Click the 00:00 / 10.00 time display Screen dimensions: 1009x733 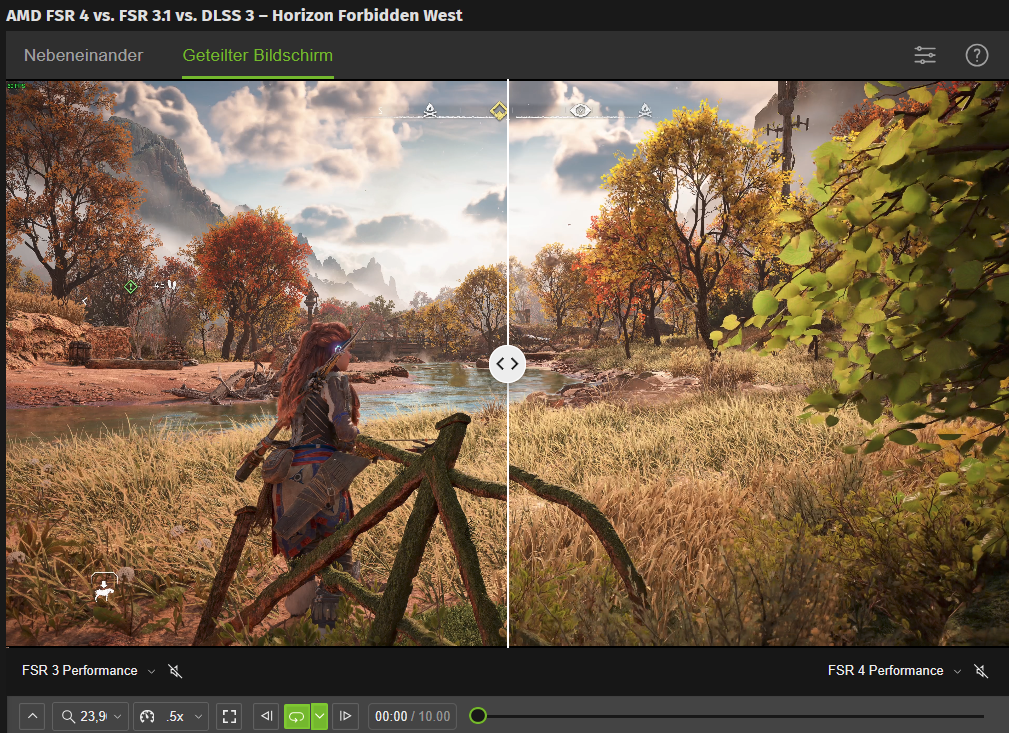[x=412, y=716]
